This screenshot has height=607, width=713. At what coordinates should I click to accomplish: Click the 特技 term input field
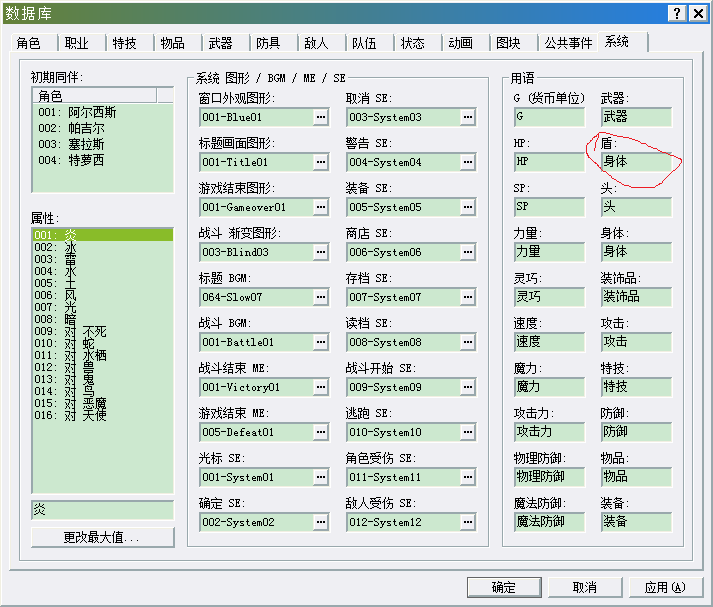point(636,387)
